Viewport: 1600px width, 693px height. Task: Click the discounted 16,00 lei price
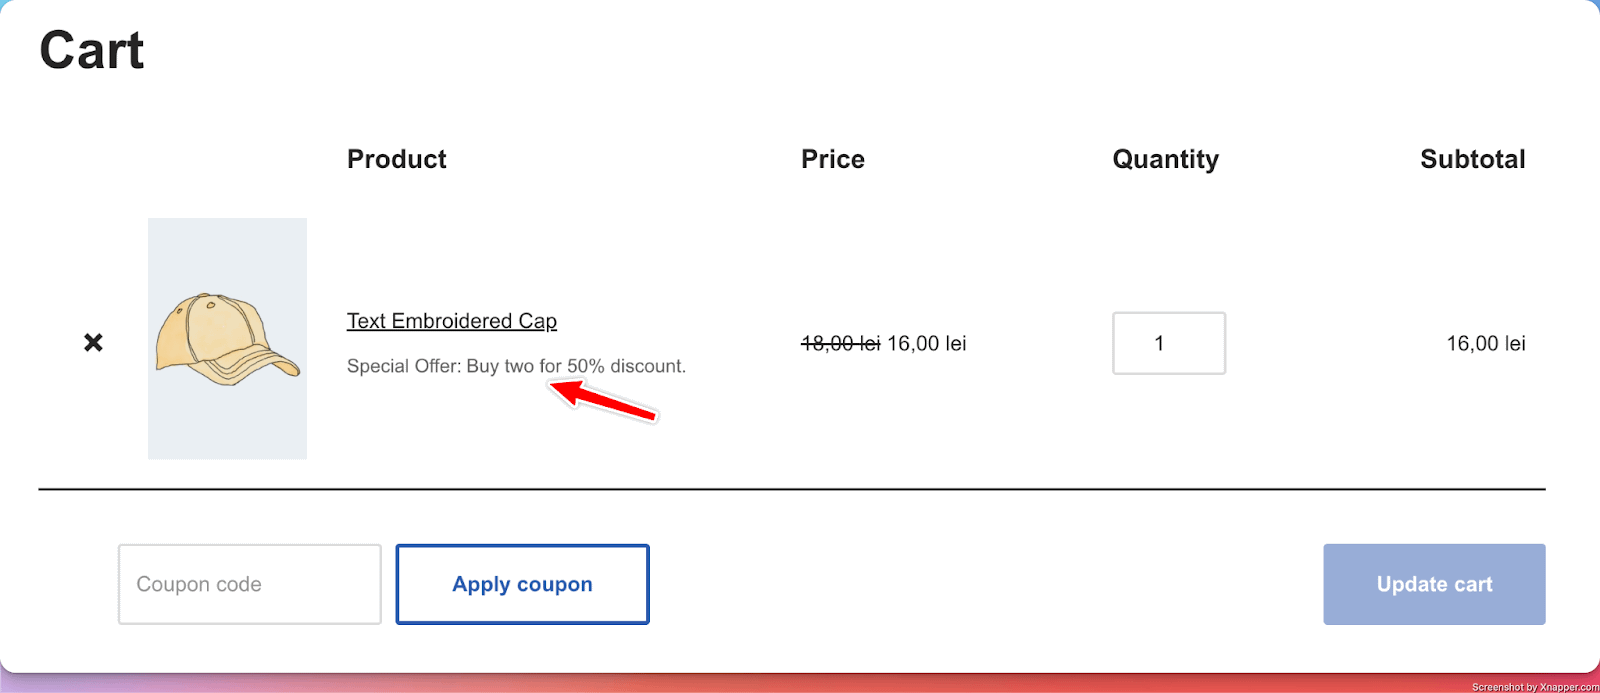926,344
